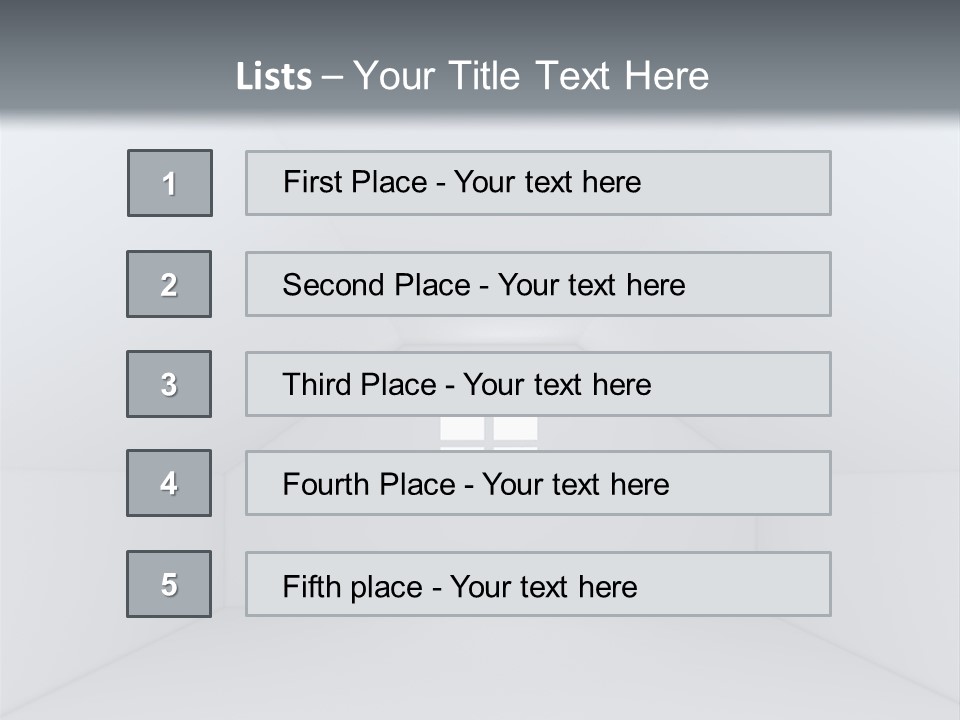960x720 pixels.
Task: Select the number 2 box
Action: coord(169,284)
